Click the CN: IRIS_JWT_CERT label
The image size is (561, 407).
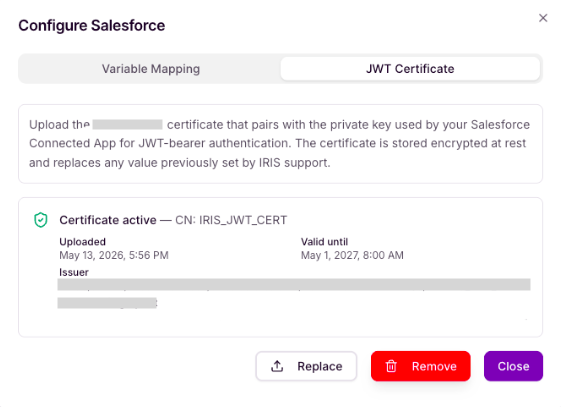[231, 220]
